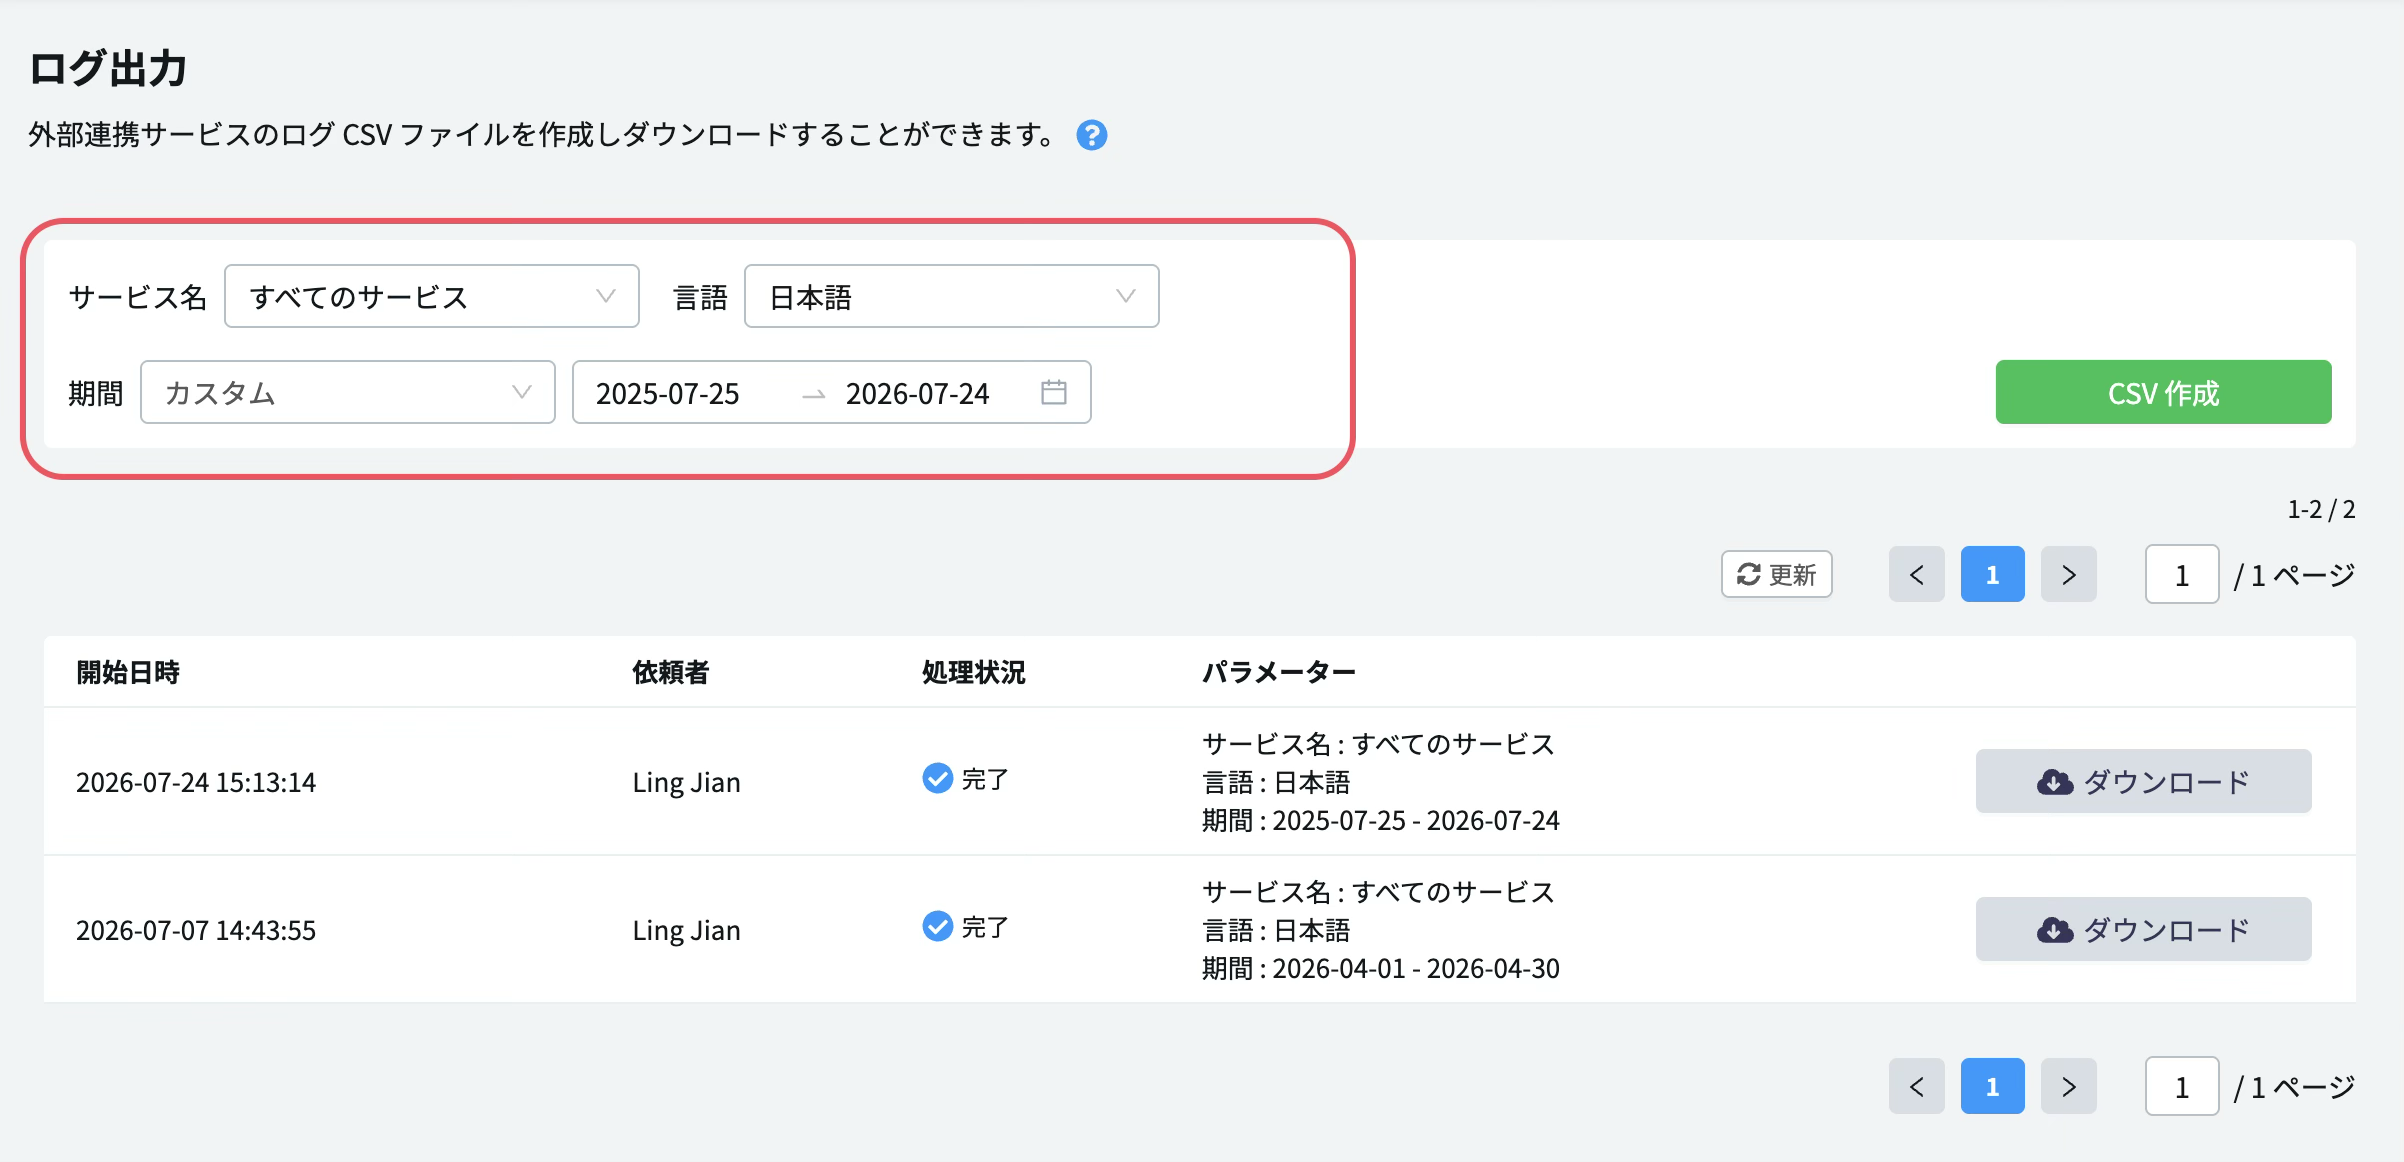The height and width of the screenshot is (1162, 2404).
Task: Click bottom page number input field
Action: (x=2181, y=1086)
